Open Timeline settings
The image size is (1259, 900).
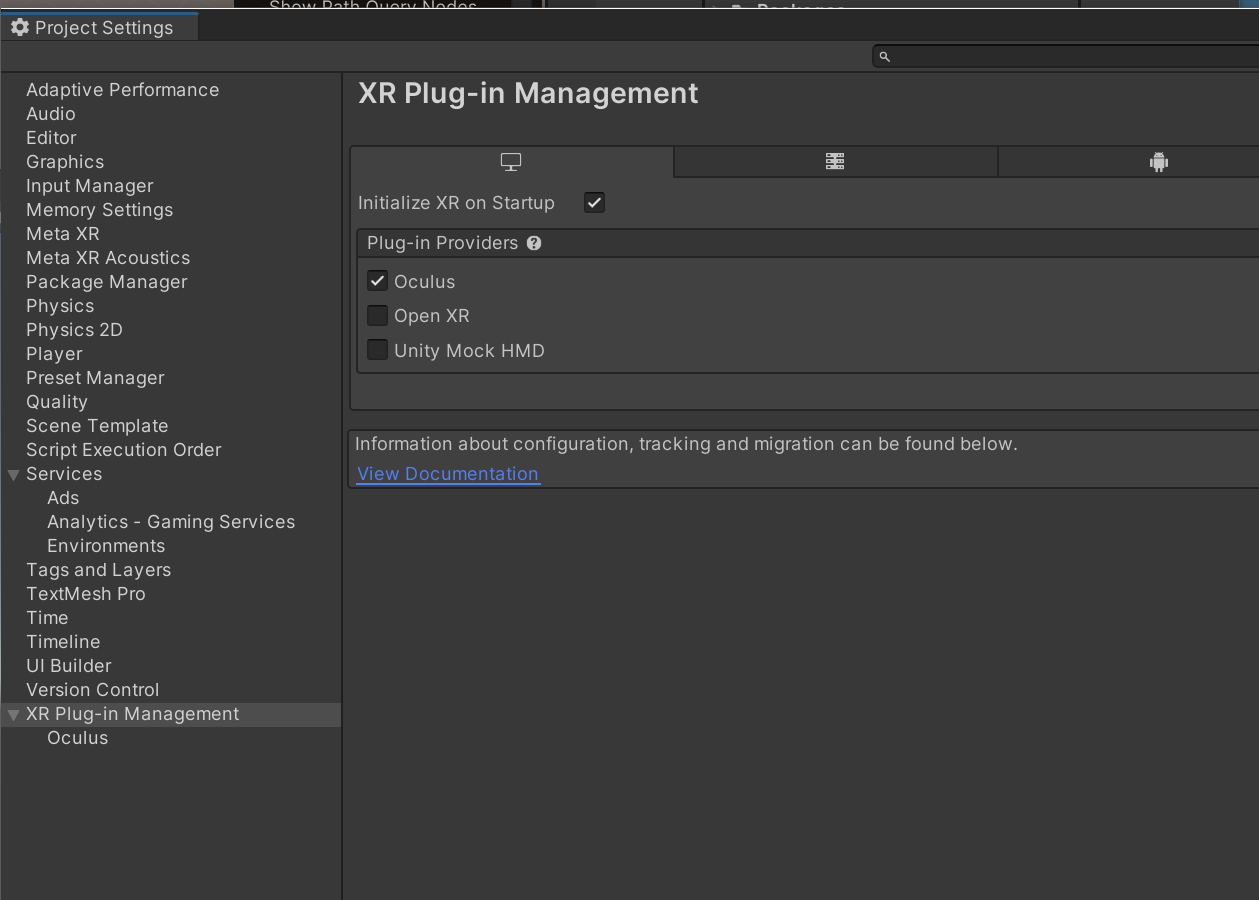[63, 642]
